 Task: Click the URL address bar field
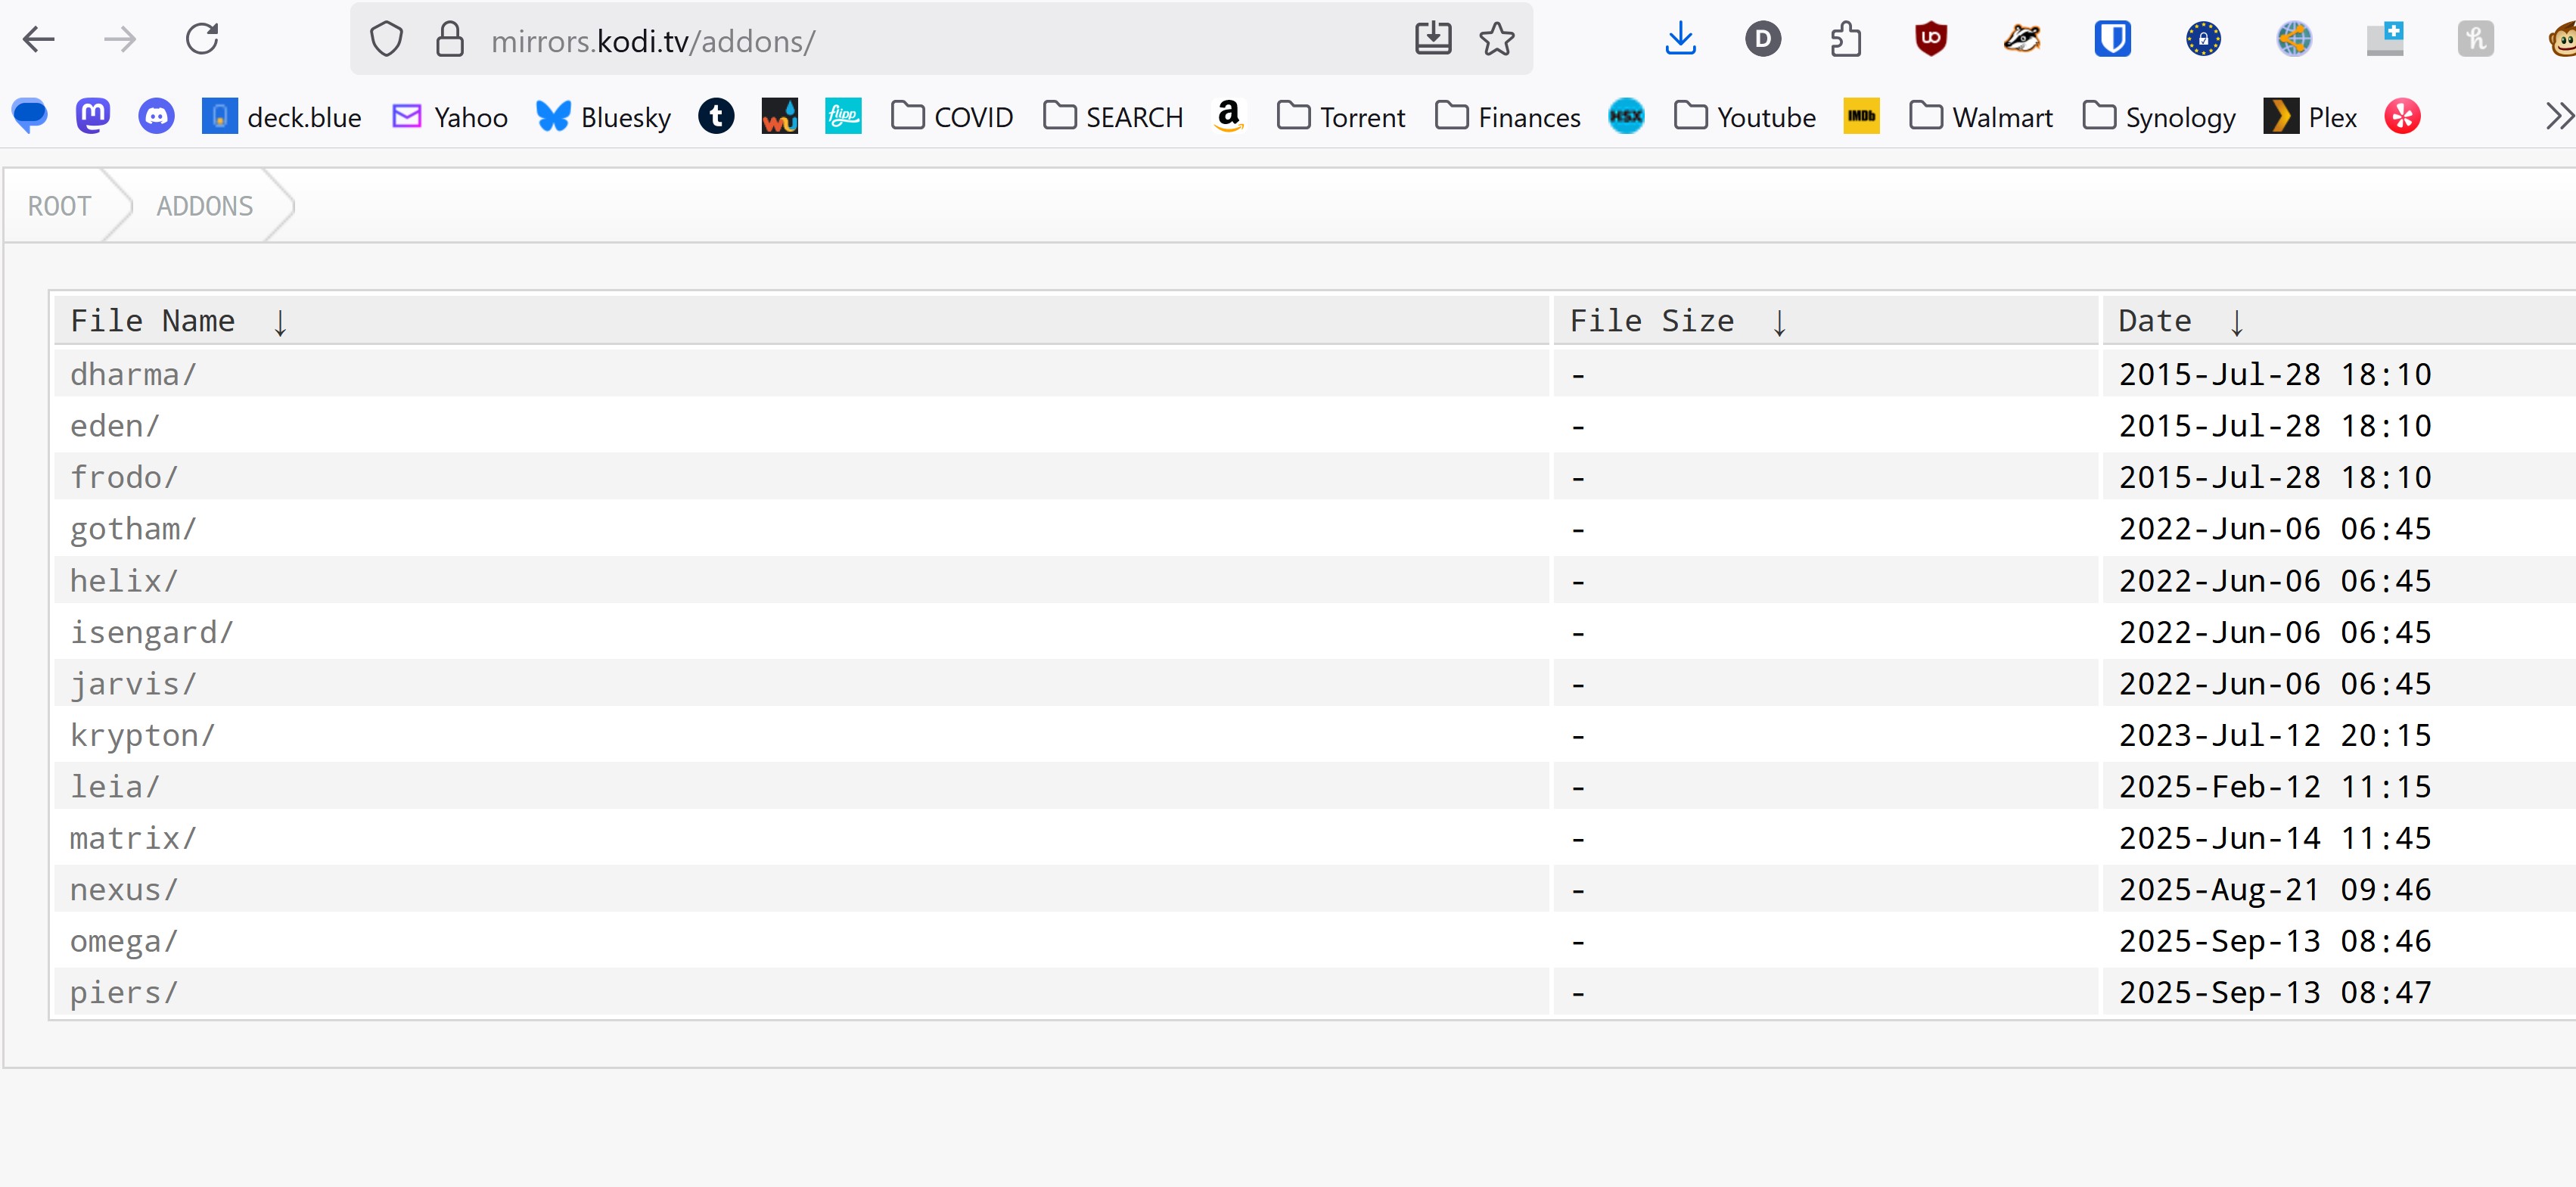[940, 41]
